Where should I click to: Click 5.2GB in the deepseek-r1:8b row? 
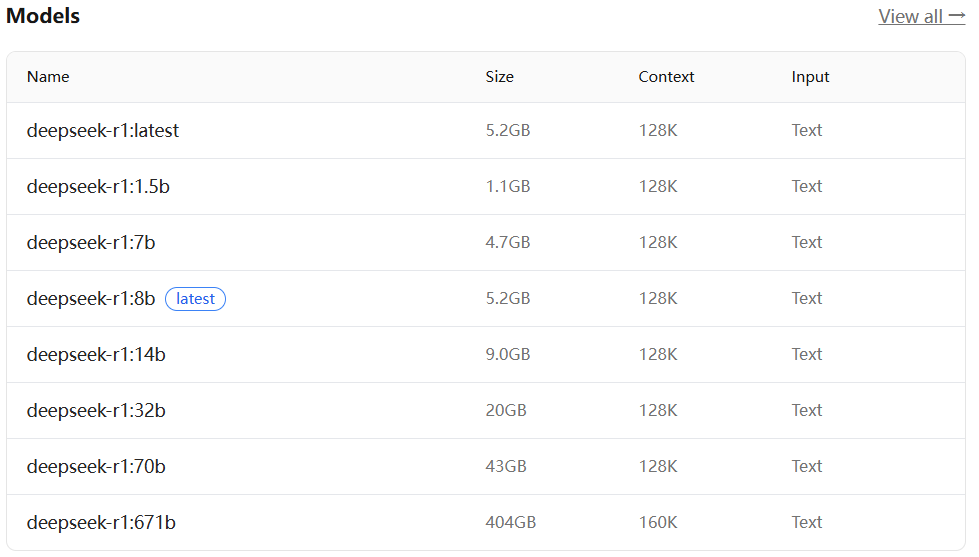tap(508, 298)
